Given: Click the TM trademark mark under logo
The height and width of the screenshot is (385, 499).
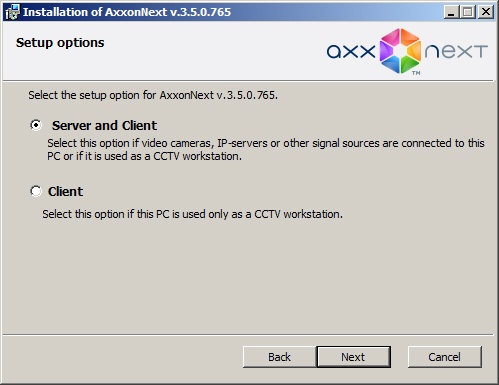Looking at the screenshot, I should pyautogui.click(x=416, y=73).
